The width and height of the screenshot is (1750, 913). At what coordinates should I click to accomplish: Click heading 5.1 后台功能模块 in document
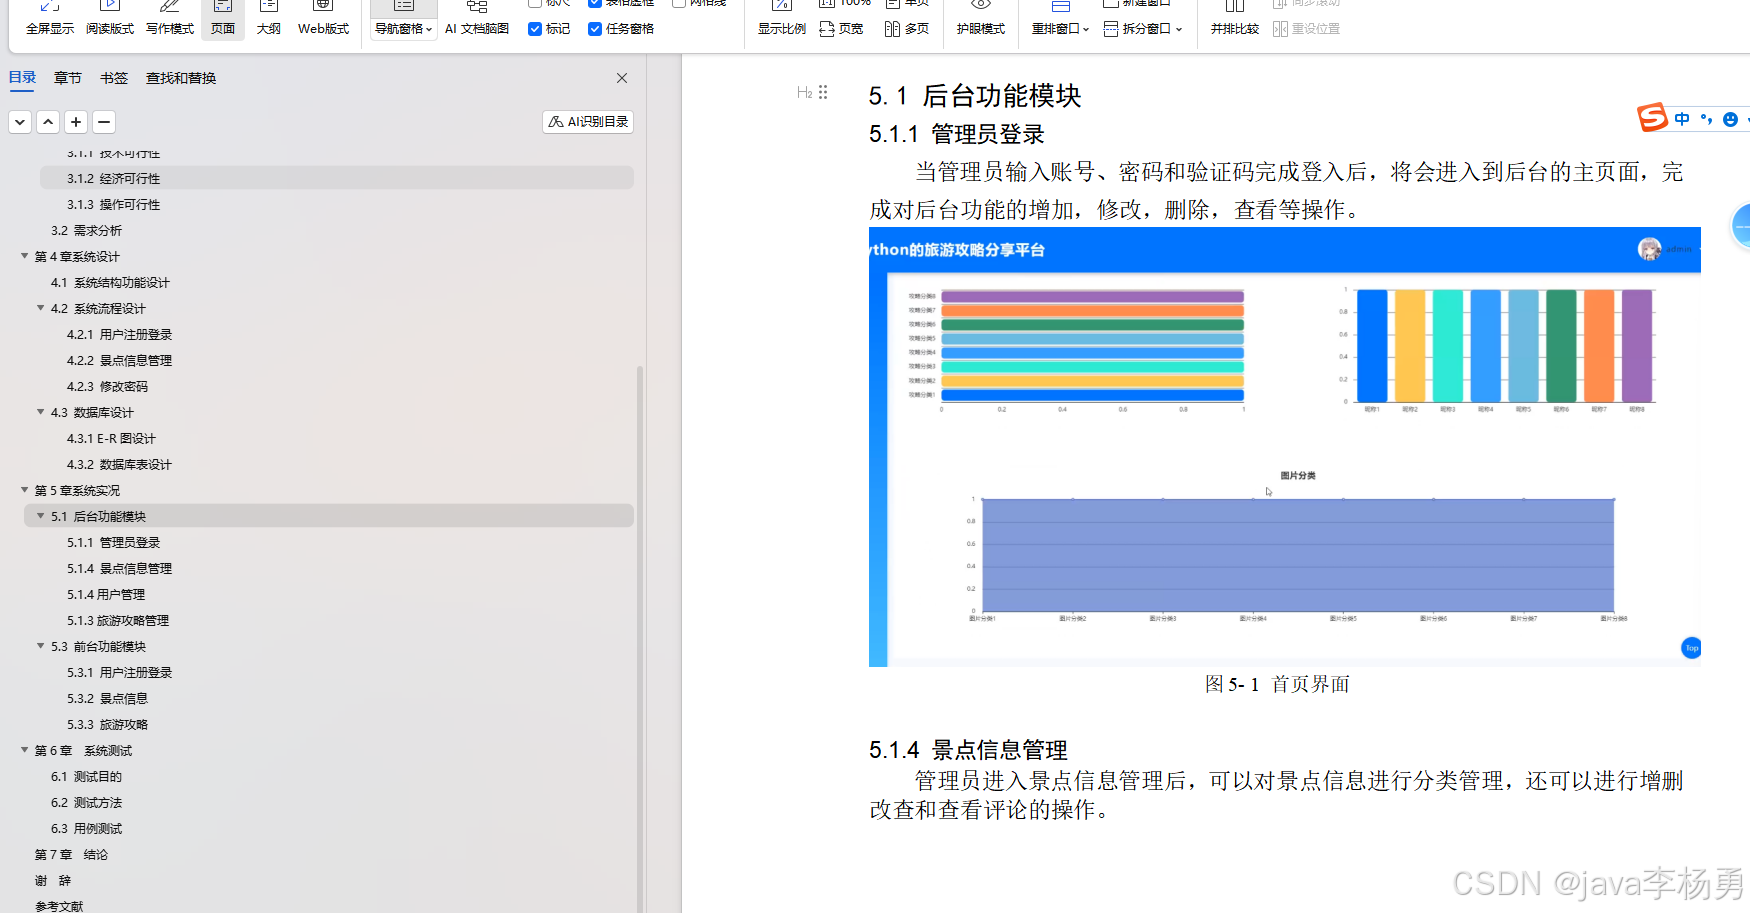pyautogui.click(x=975, y=96)
